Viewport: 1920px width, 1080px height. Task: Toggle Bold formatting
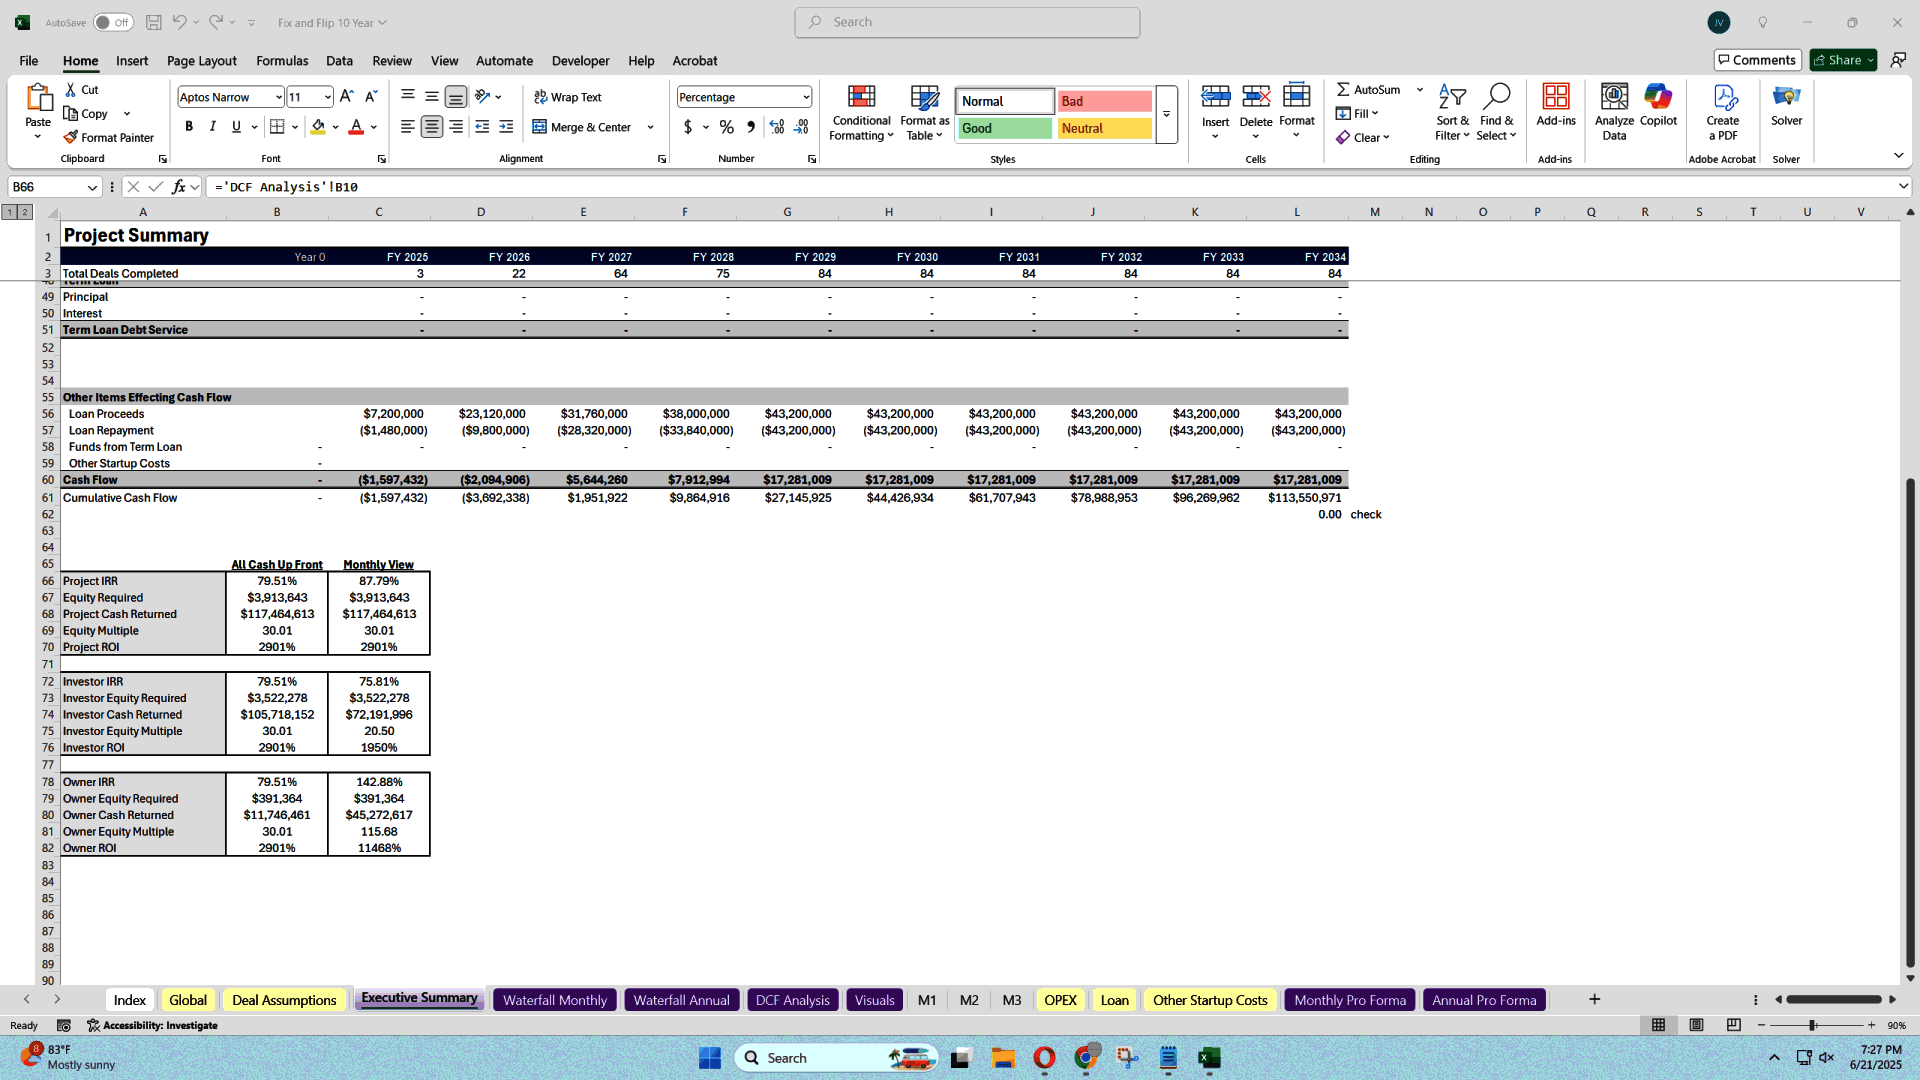click(188, 127)
